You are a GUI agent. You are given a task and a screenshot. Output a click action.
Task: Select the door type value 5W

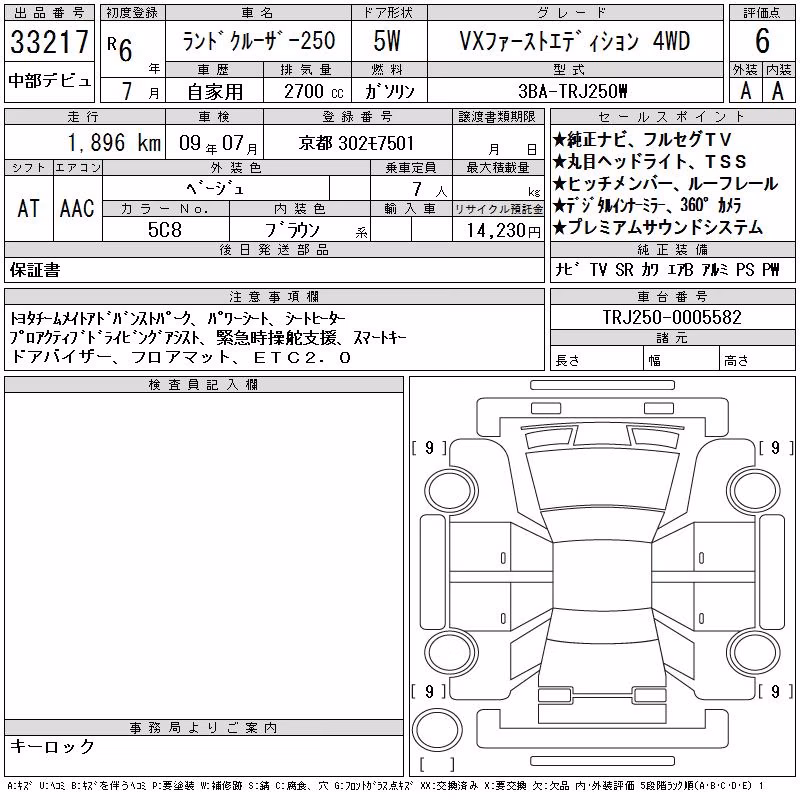[387, 41]
